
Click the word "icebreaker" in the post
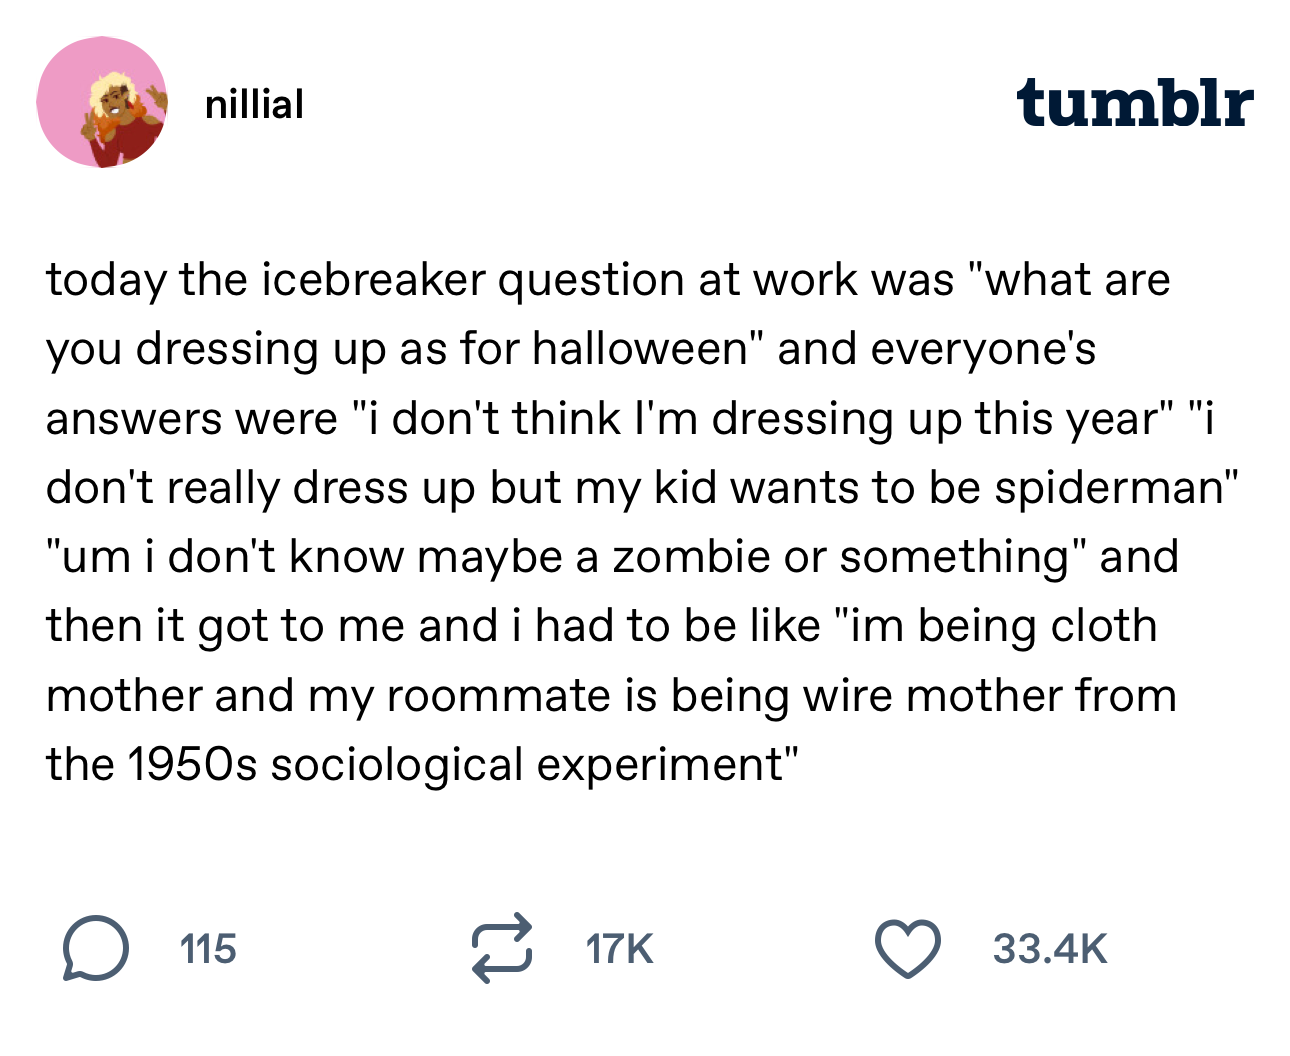coord(373,280)
